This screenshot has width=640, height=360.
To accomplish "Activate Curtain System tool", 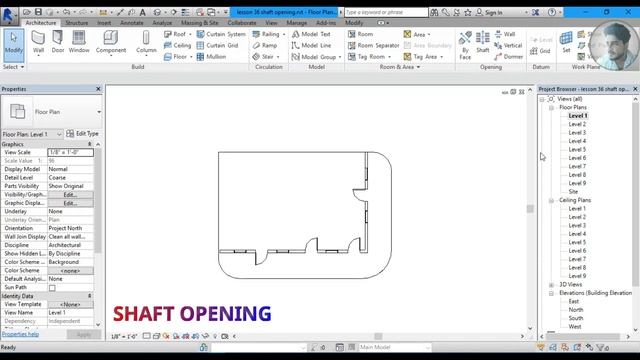I will pos(221,34).
